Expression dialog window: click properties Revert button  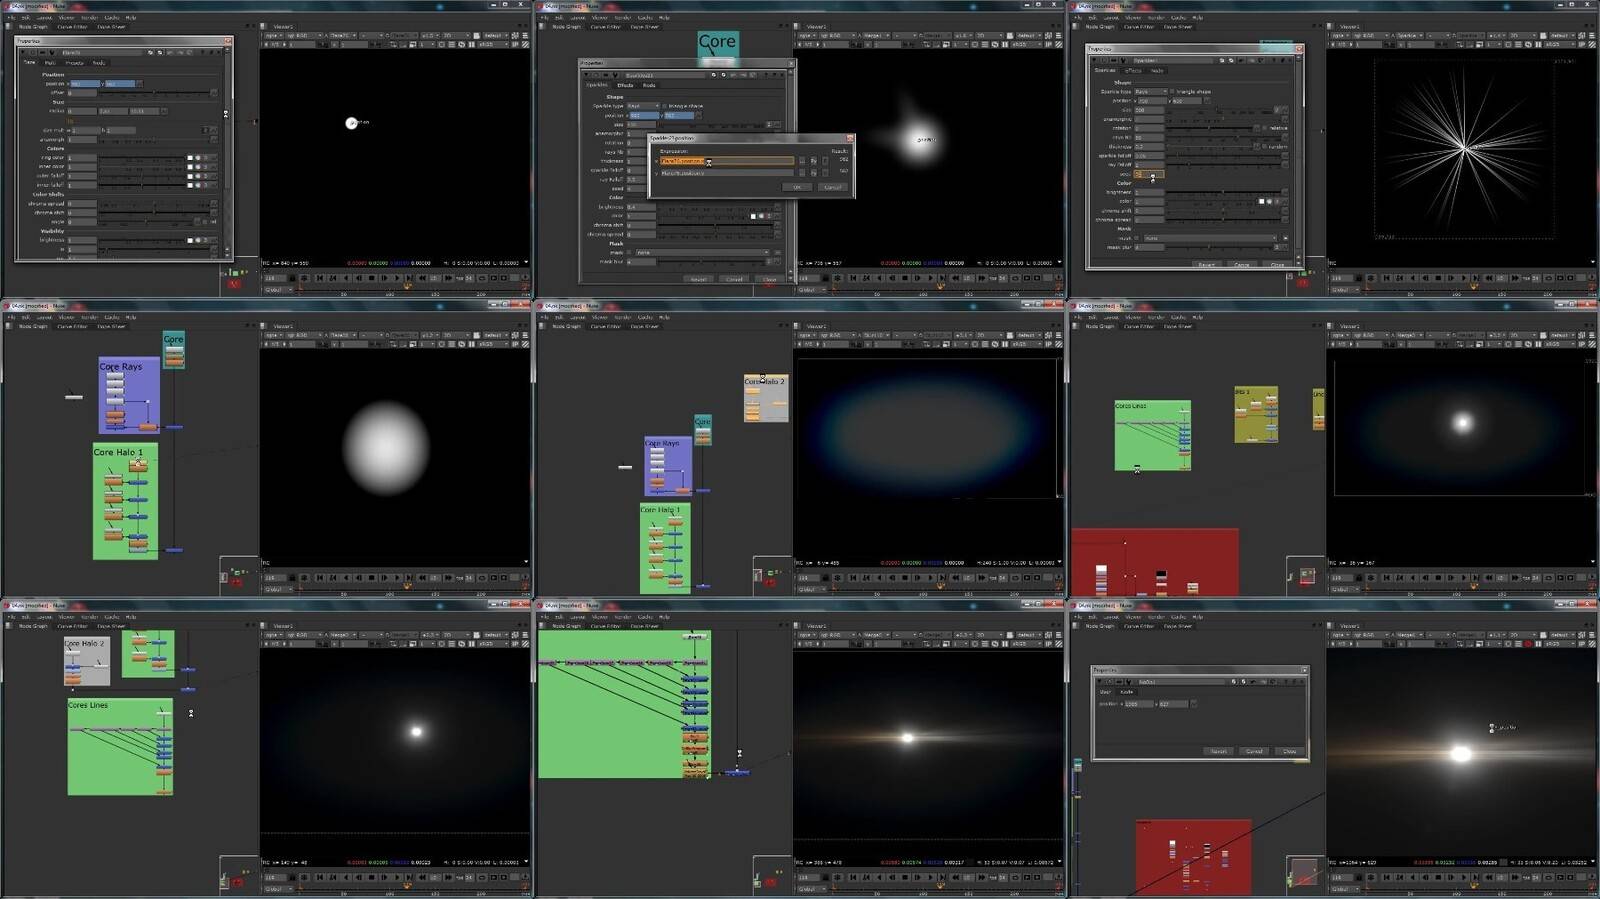tap(698, 279)
